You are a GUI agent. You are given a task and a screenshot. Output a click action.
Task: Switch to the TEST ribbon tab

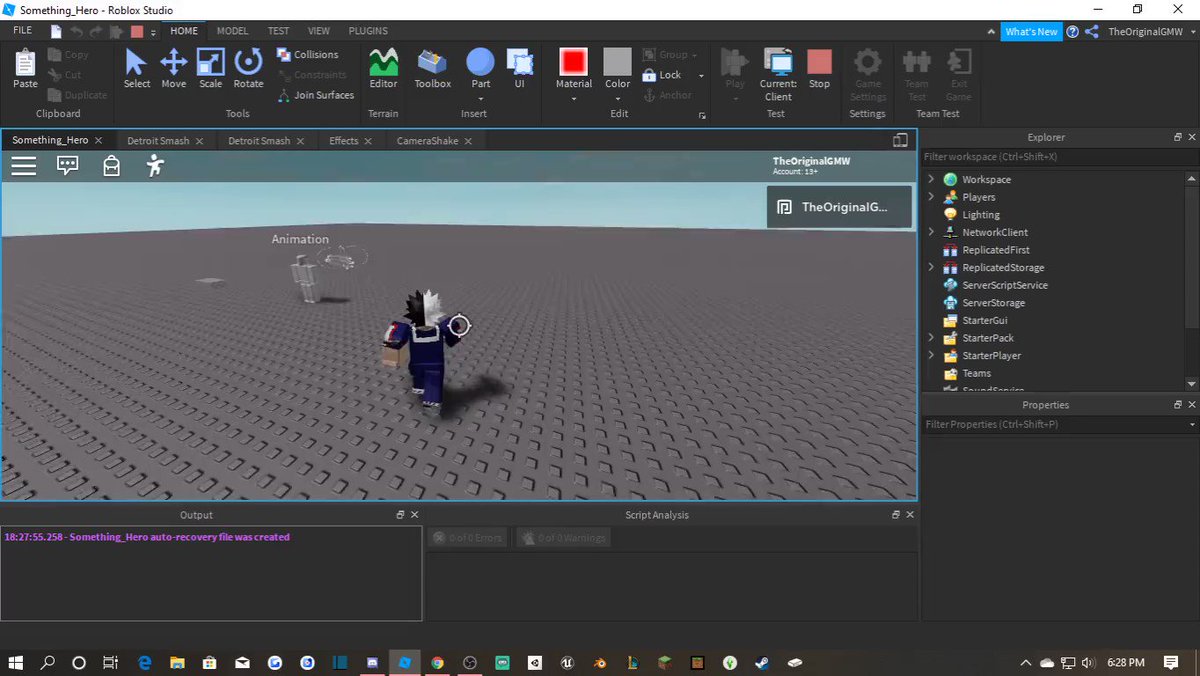pyautogui.click(x=279, y=31)
